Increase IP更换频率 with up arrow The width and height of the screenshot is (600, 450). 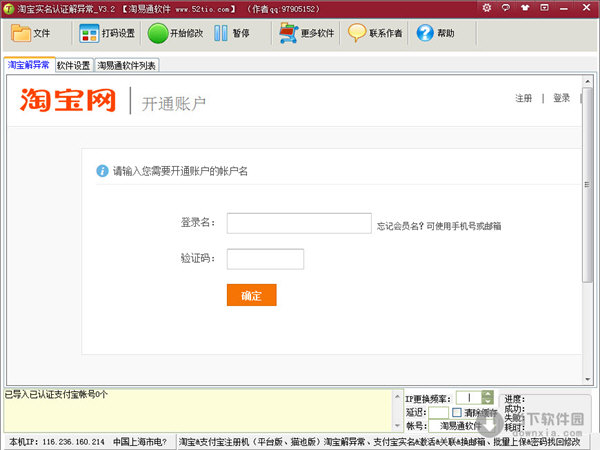488,394
